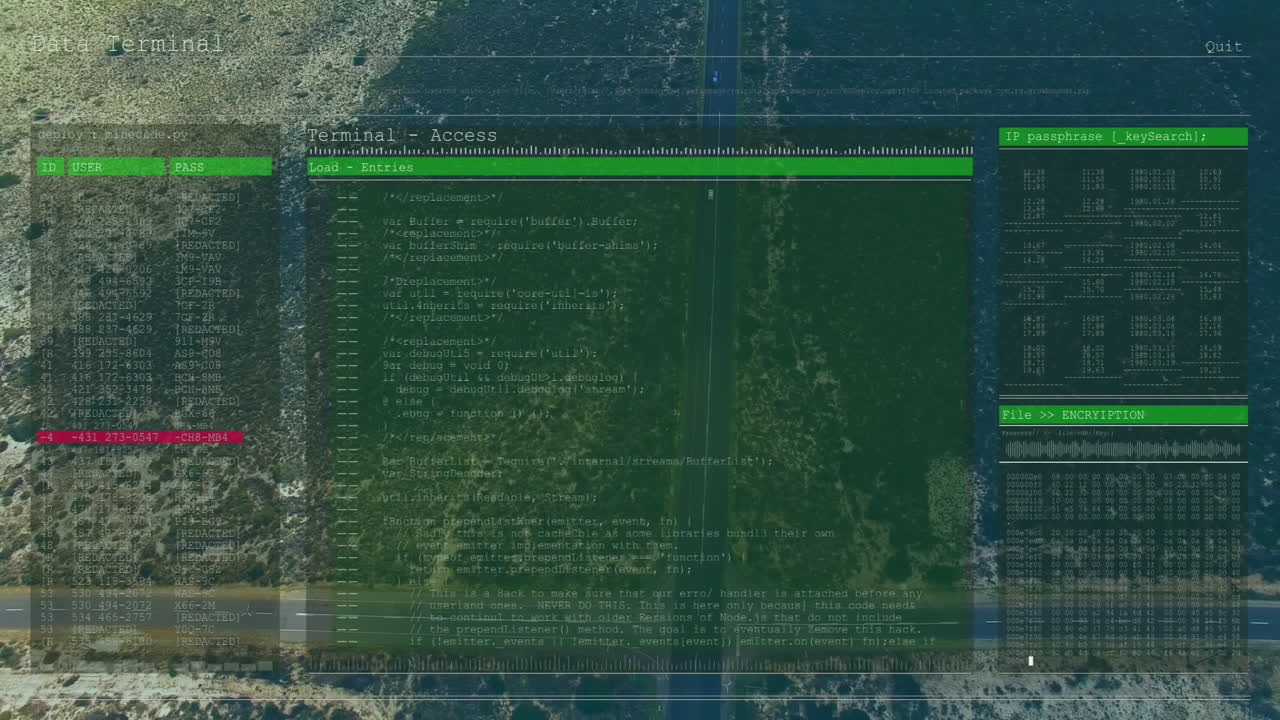Viewport: 1280px width, 720px height.
Task: Open the Data Terminal menu title
Action: pos(126,44)
